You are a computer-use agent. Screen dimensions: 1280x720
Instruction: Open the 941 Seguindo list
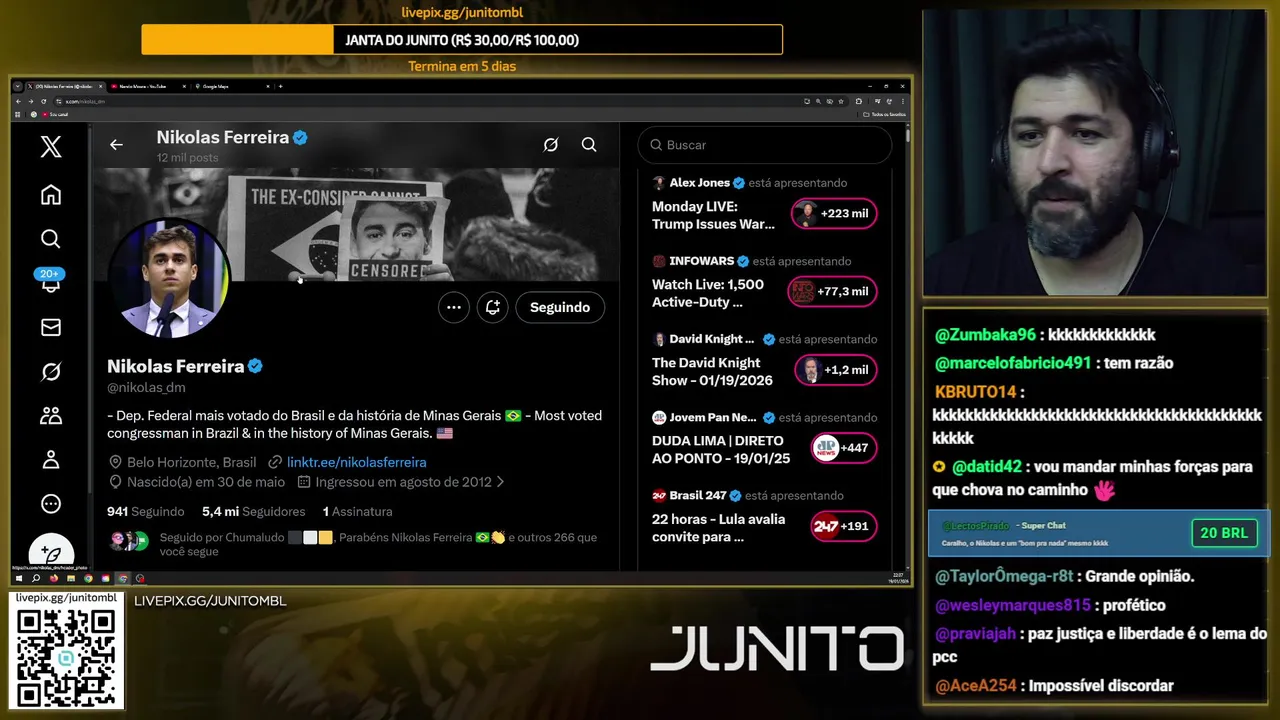pos(146,511)
